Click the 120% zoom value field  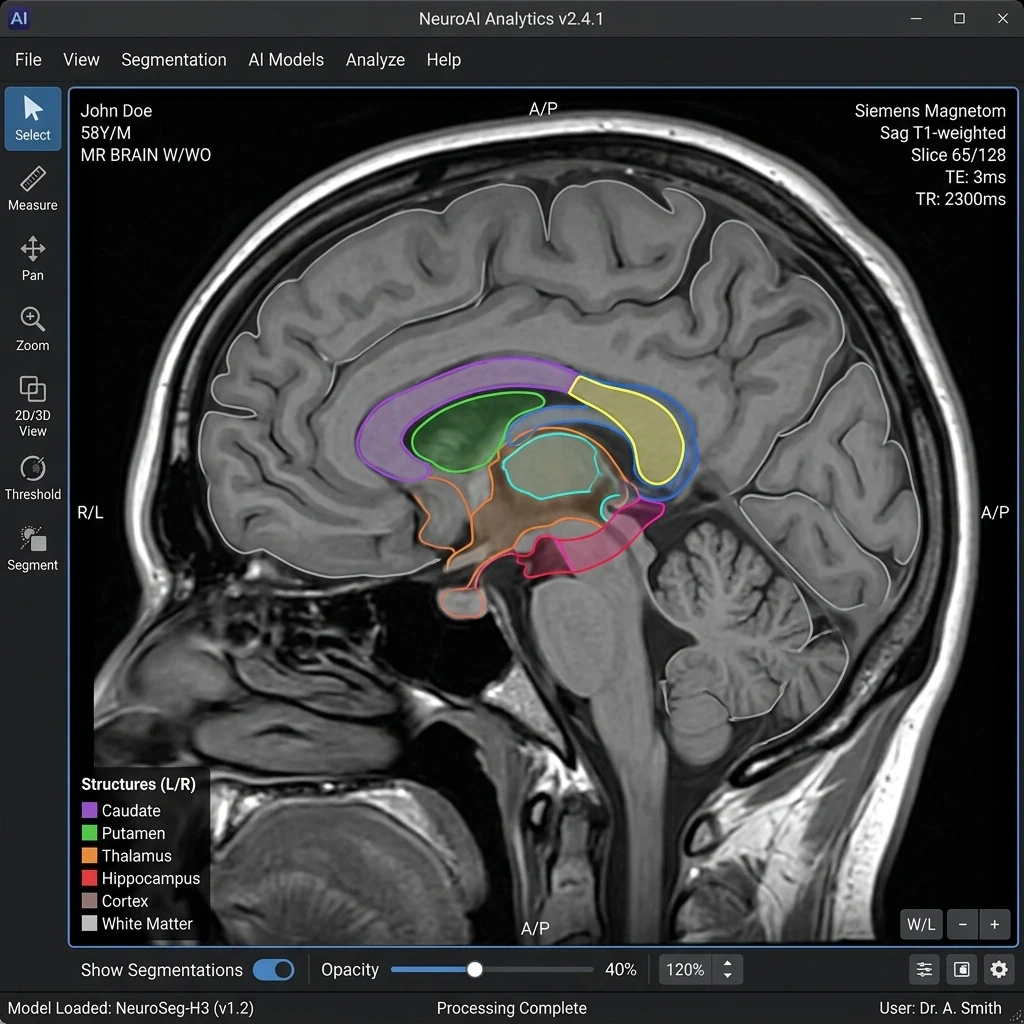click(685, 970)
